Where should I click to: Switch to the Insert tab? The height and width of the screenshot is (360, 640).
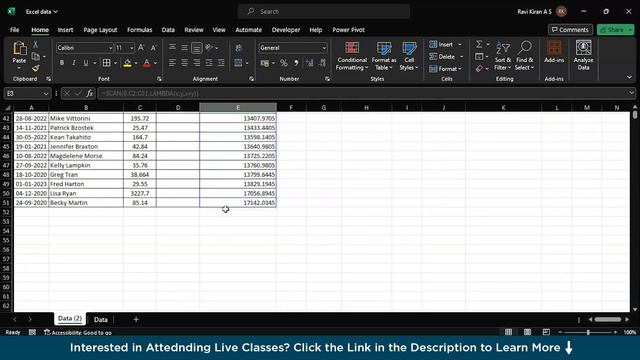click(65, 30)
